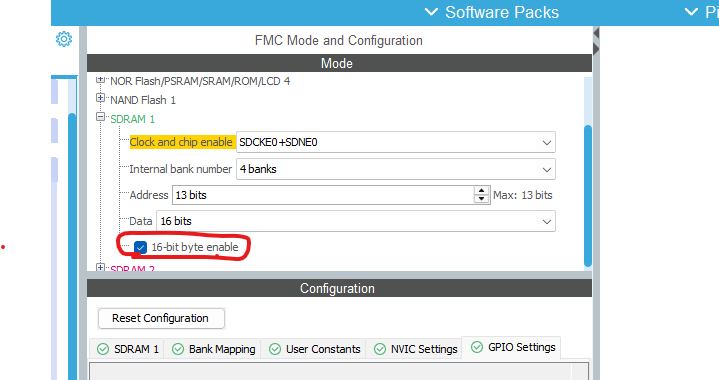The height and width of the screenshot is (380, 719).
Task: Expand the SDRAM 2 node
Action: pos(100,267)
